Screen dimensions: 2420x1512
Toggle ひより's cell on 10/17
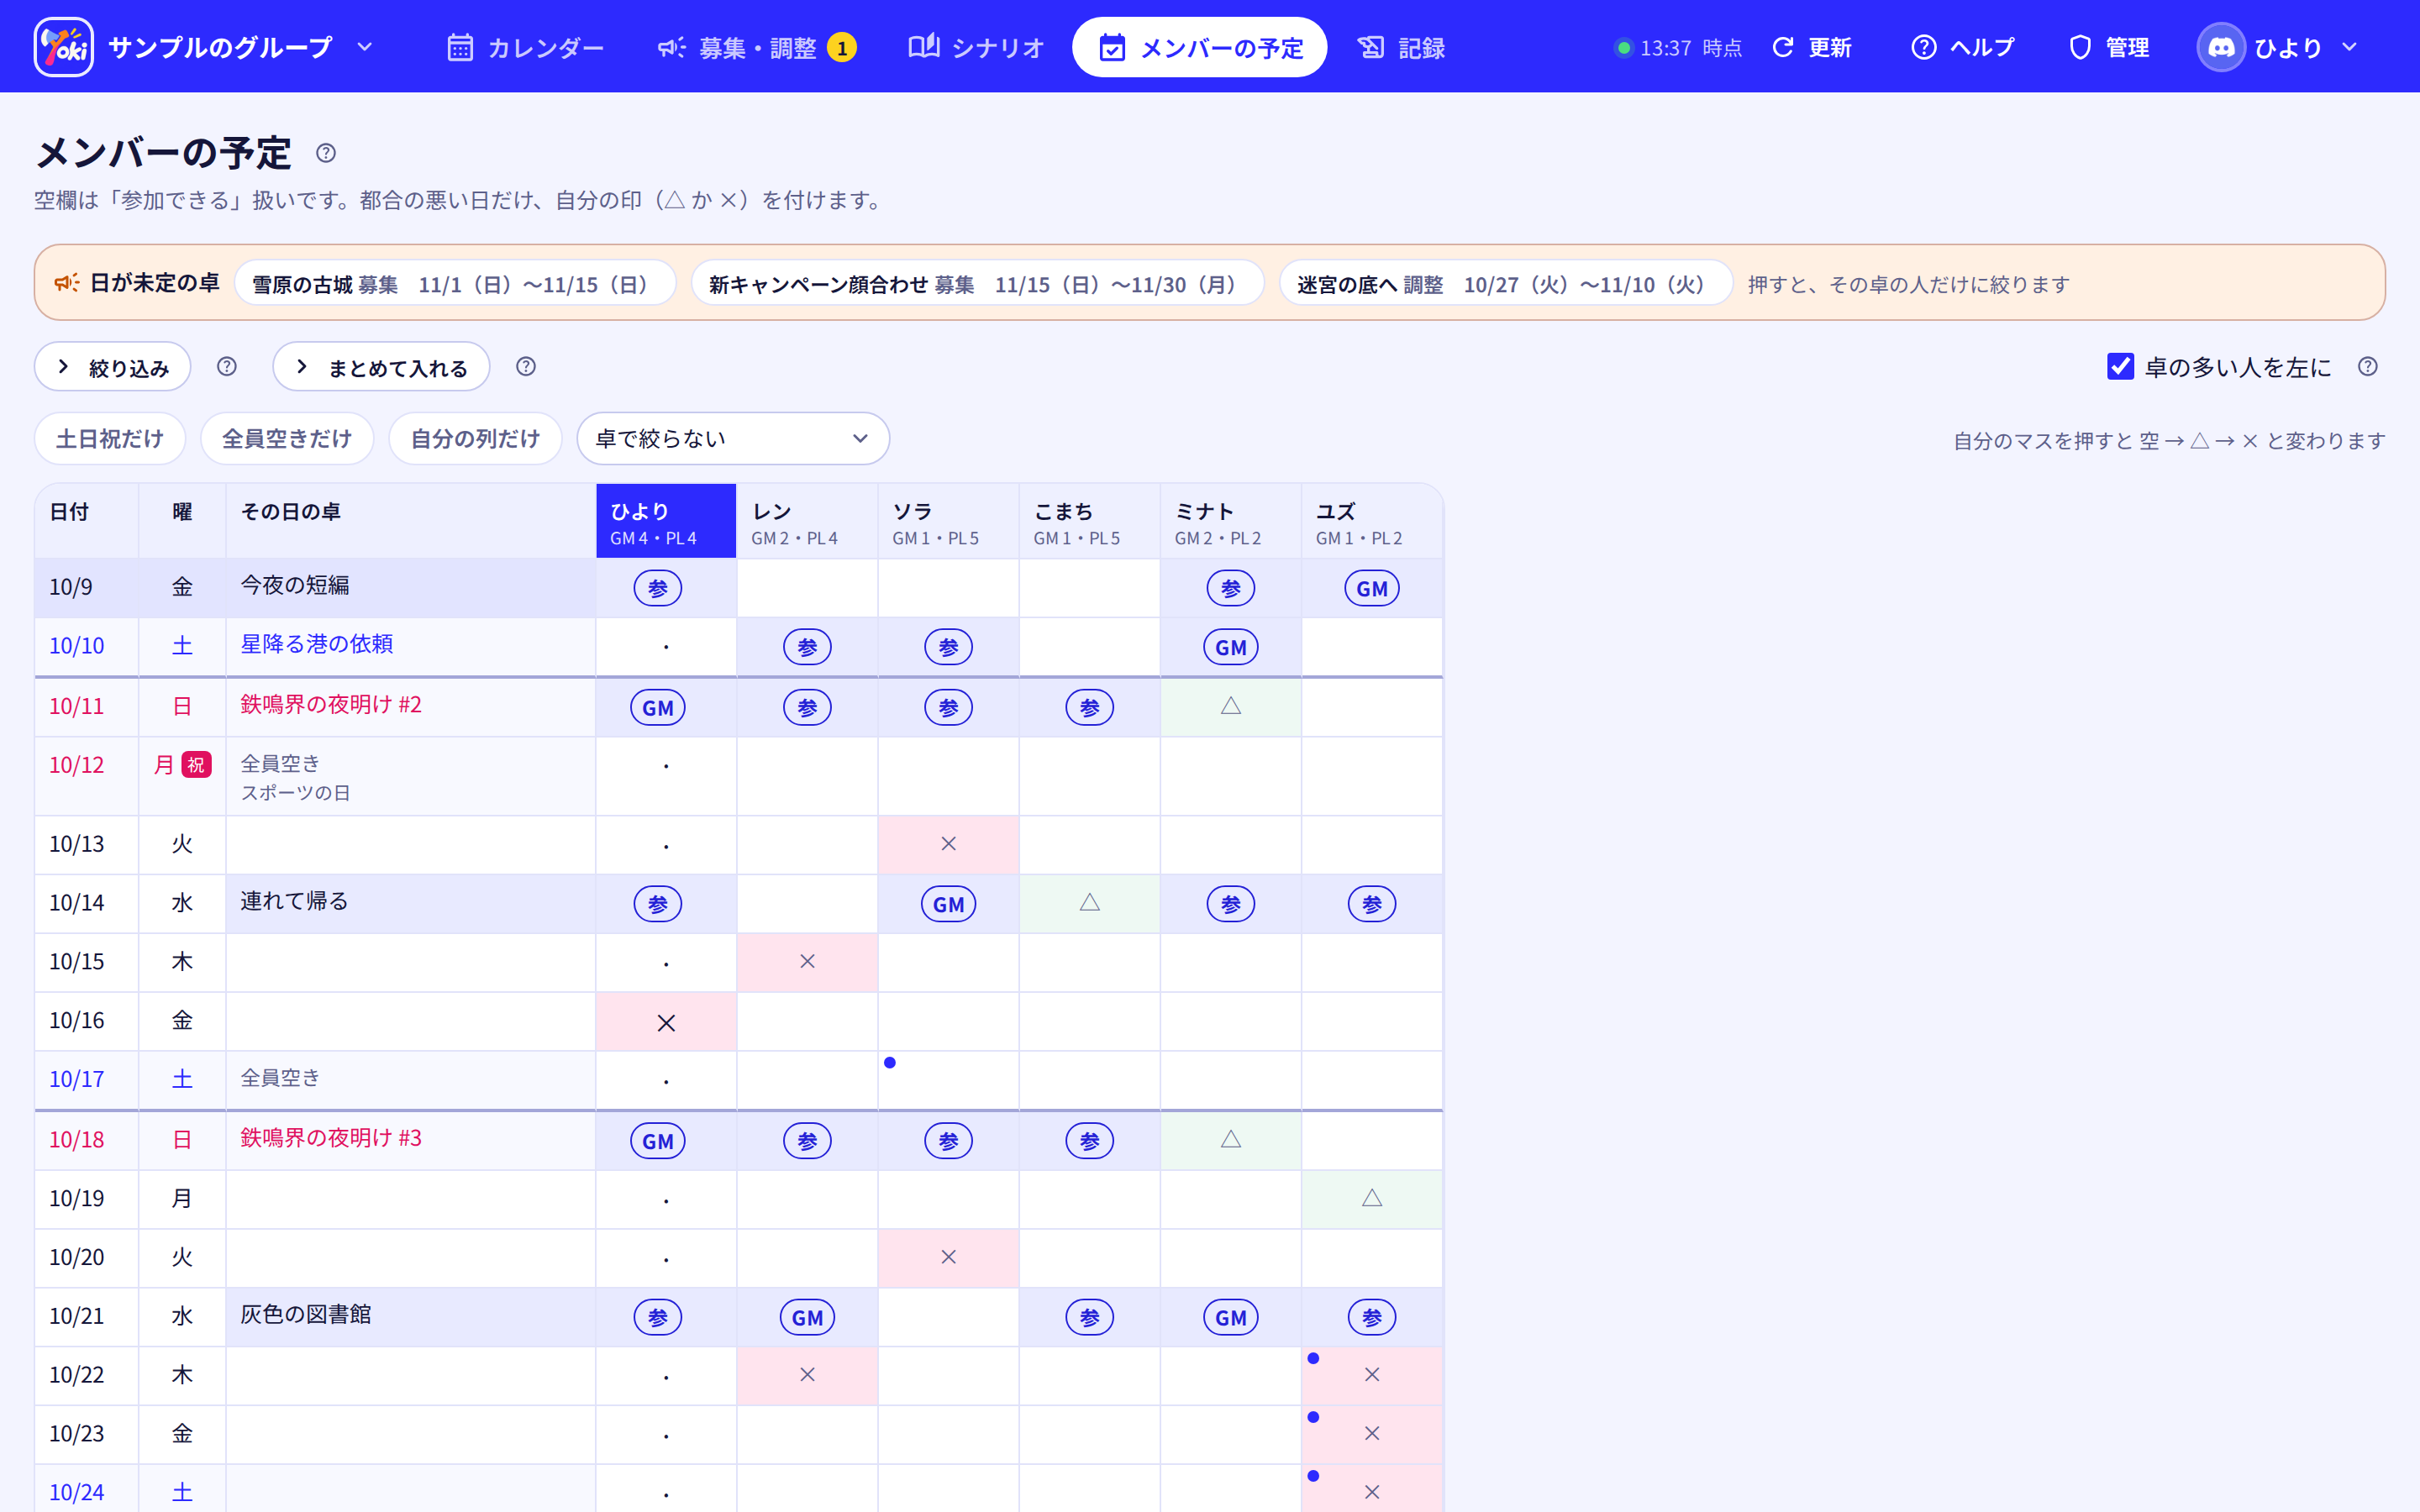click(666, 1080)
